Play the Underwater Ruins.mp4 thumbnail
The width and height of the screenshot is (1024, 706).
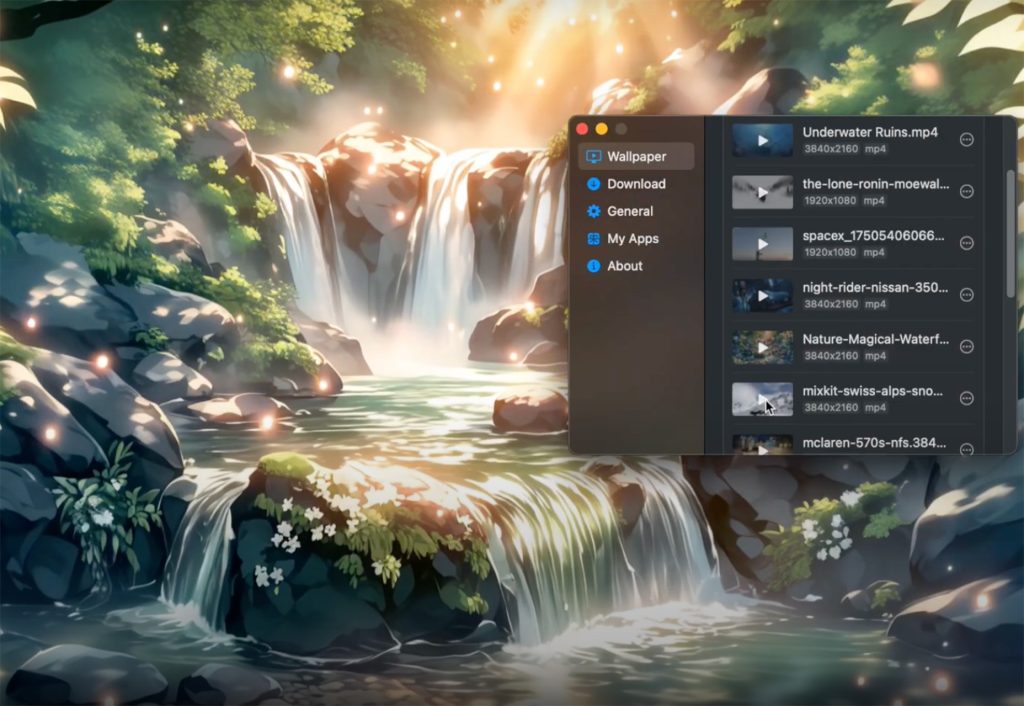(x=762, y=140)
